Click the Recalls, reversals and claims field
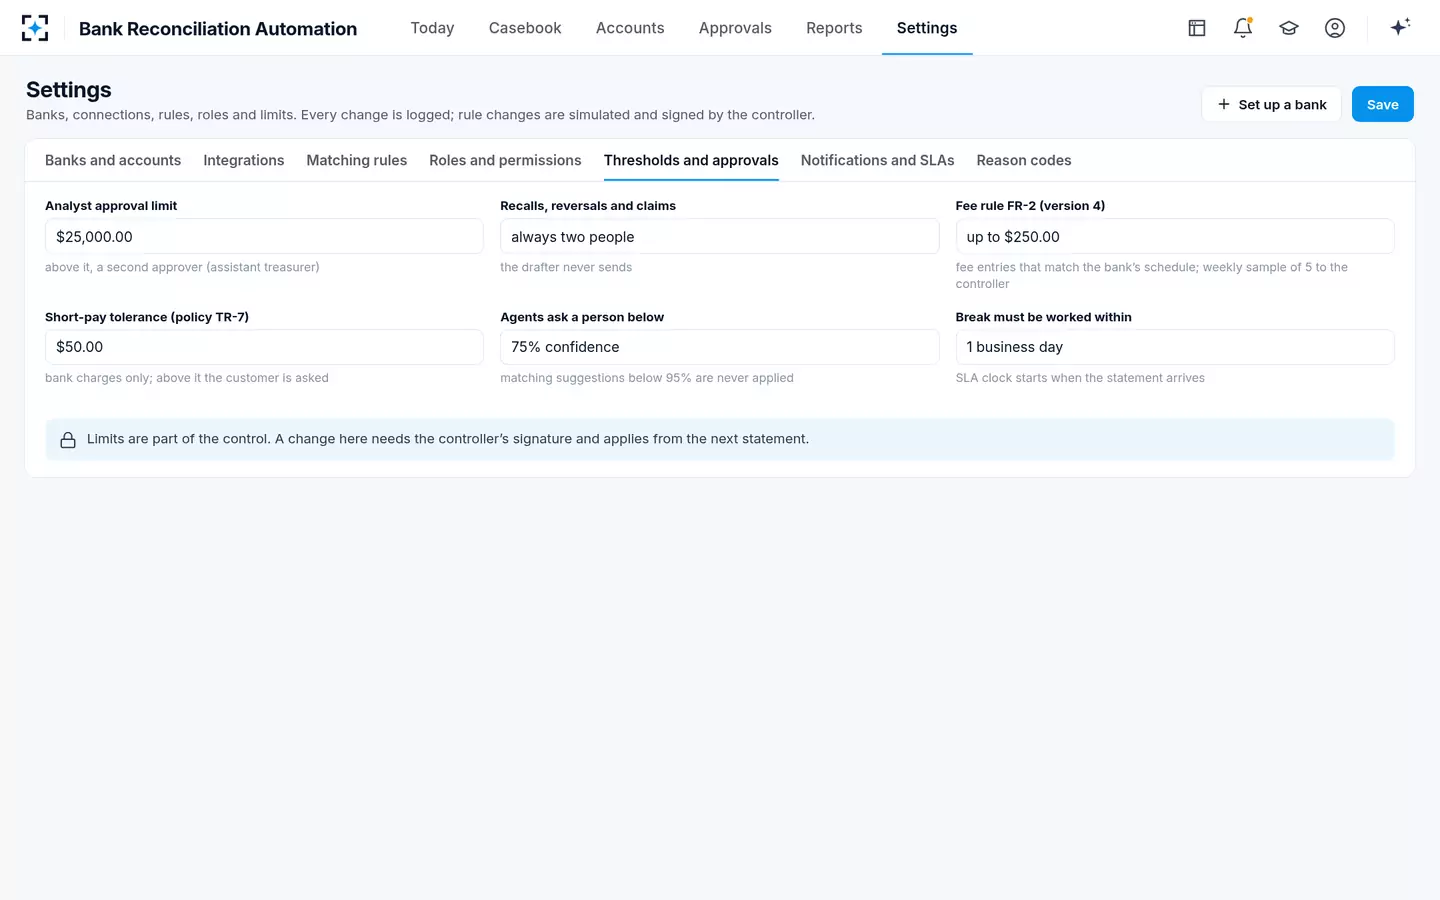The height and width of the screenshot is (900, 1440). pos(719,236)
